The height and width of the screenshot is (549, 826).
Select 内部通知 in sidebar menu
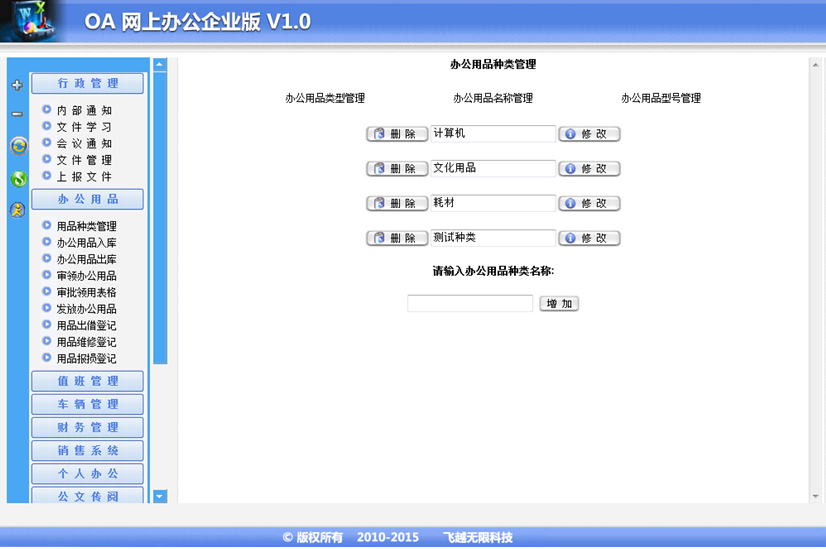pyautogui.click(x=84, y=111)
